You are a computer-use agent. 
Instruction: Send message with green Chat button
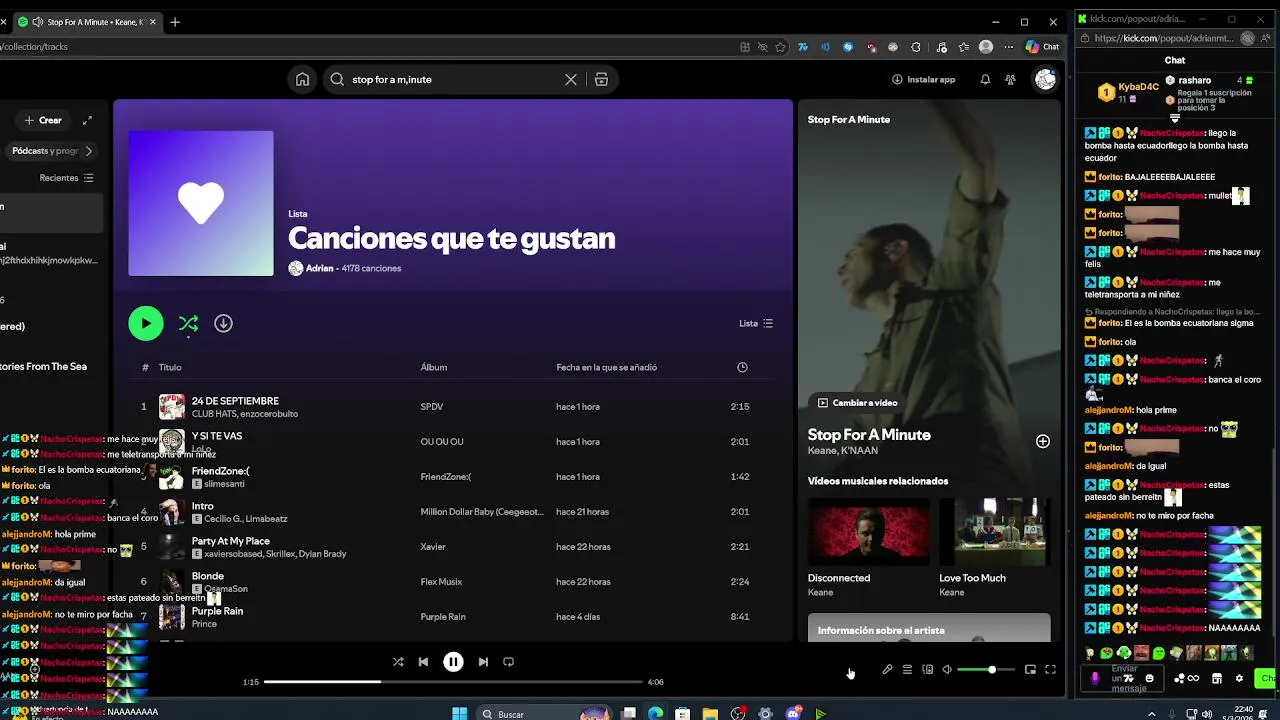pos(1266,678)
